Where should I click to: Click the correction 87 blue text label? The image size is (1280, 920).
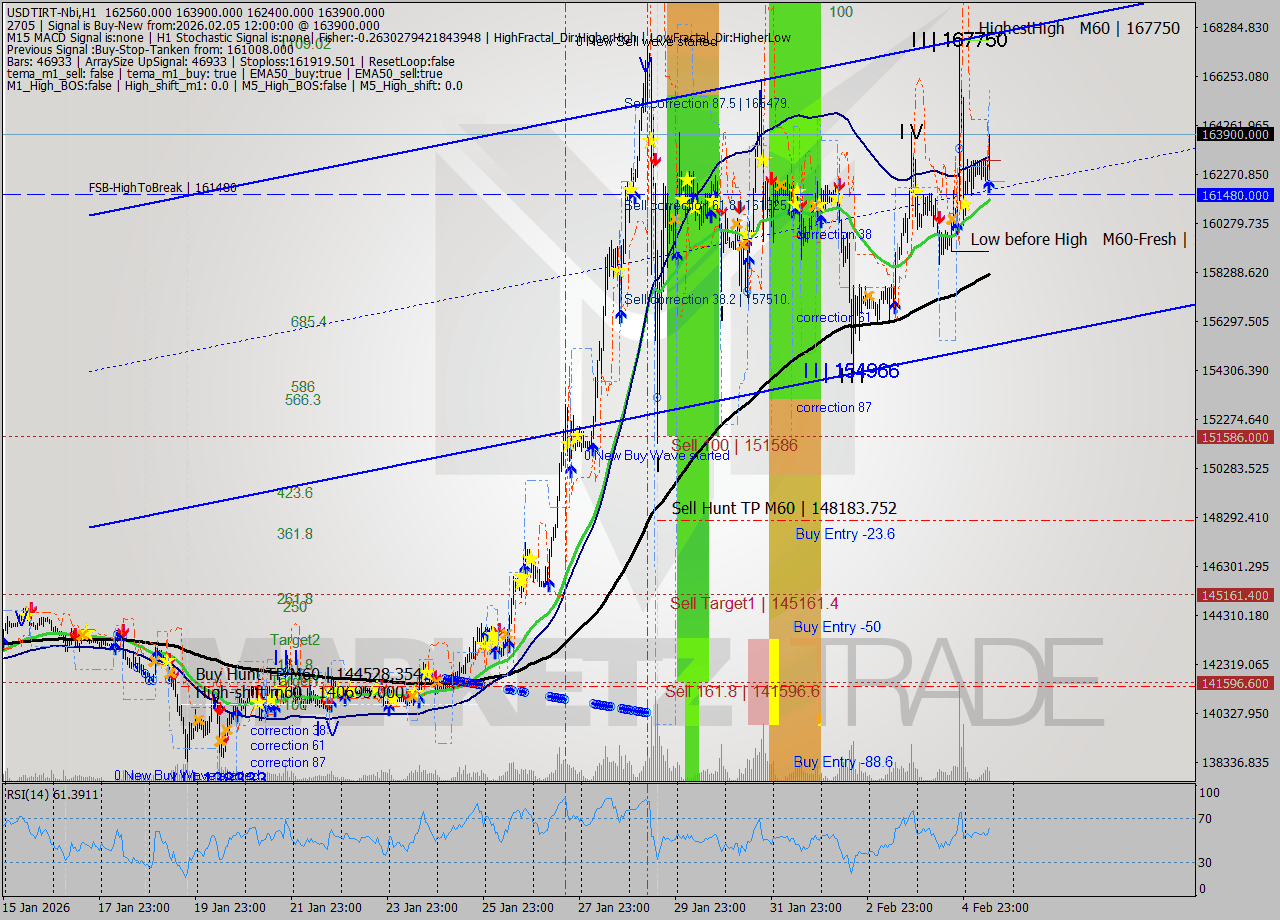coord(834,407)
